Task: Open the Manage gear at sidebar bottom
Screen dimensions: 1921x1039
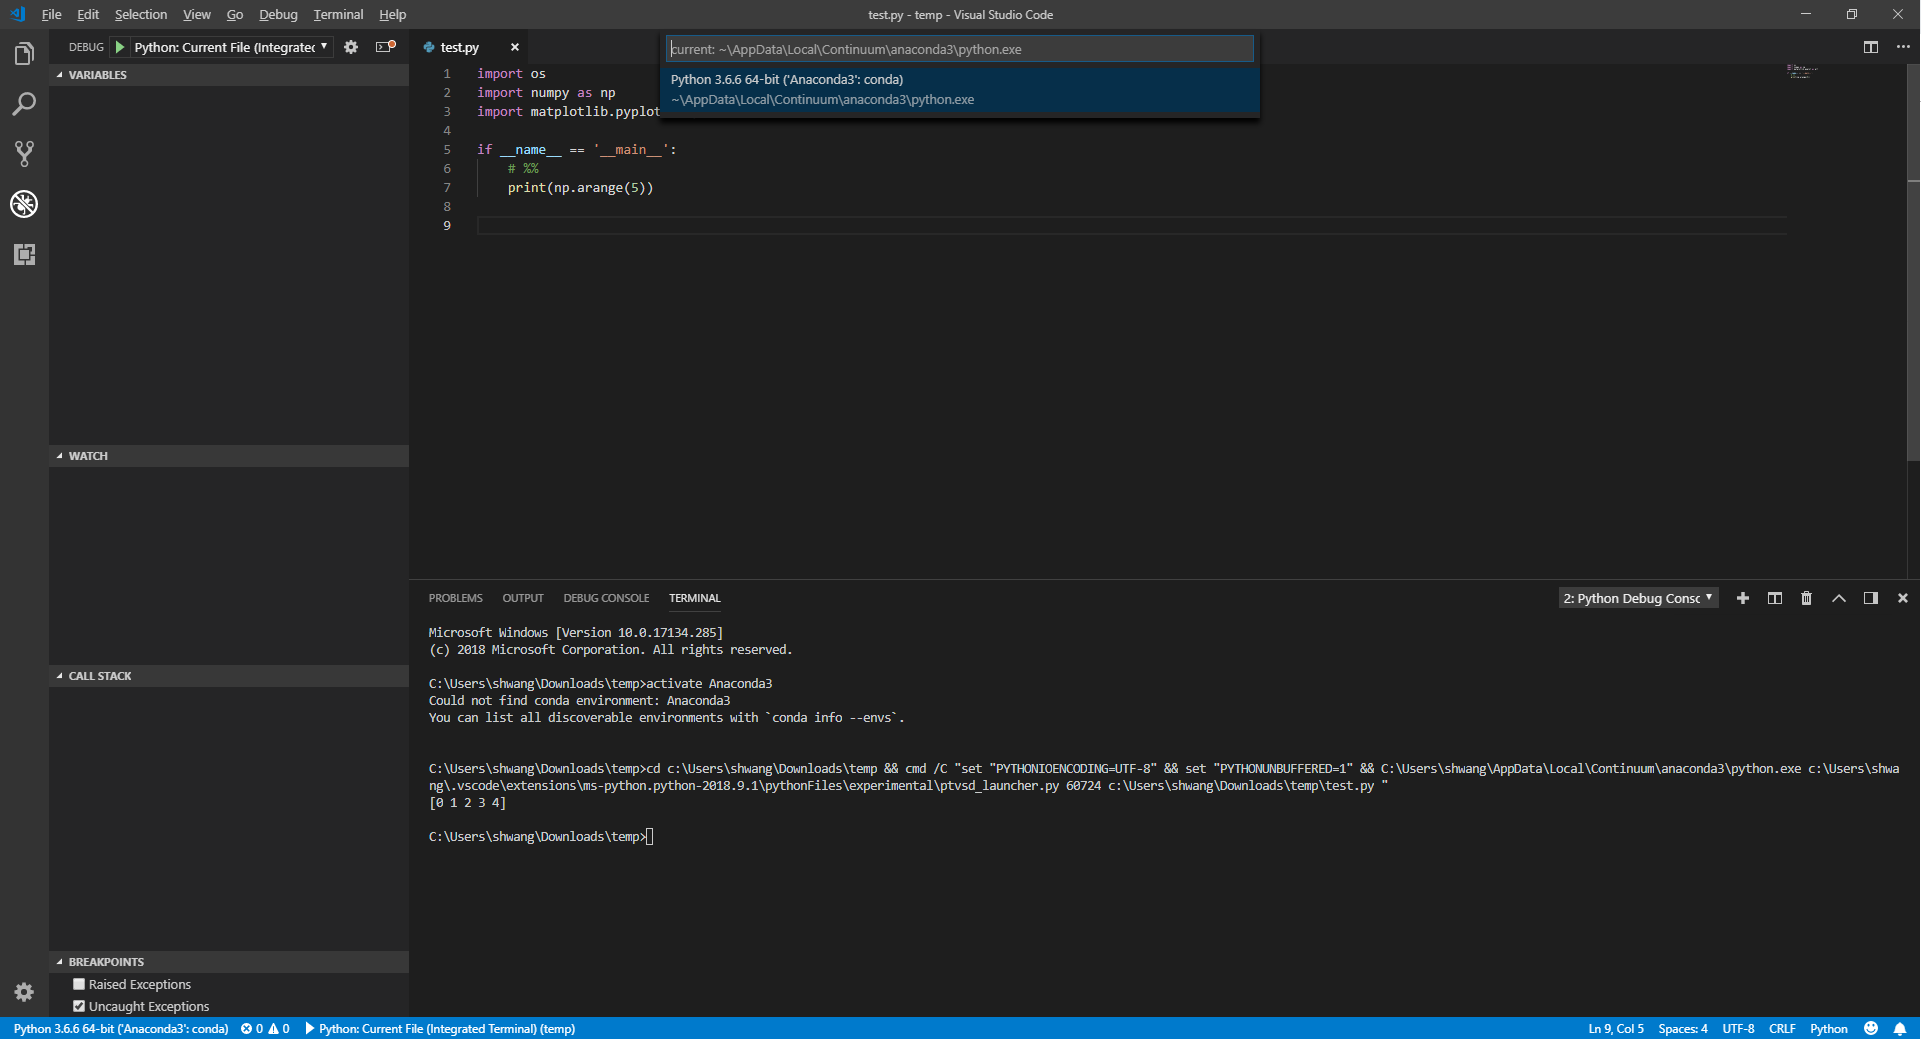Action: point(24,992)
